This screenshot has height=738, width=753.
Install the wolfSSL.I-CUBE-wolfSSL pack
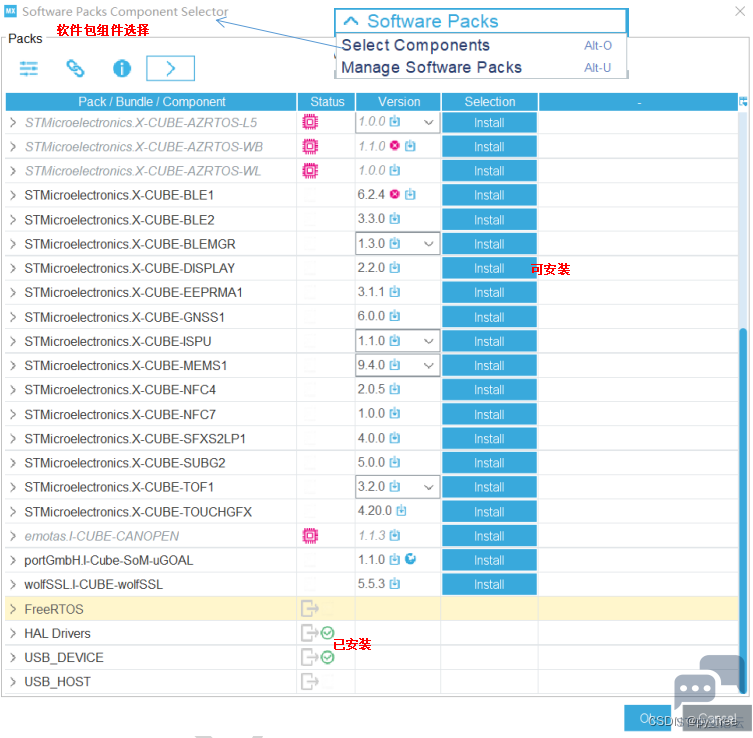[x=489, y=584]
